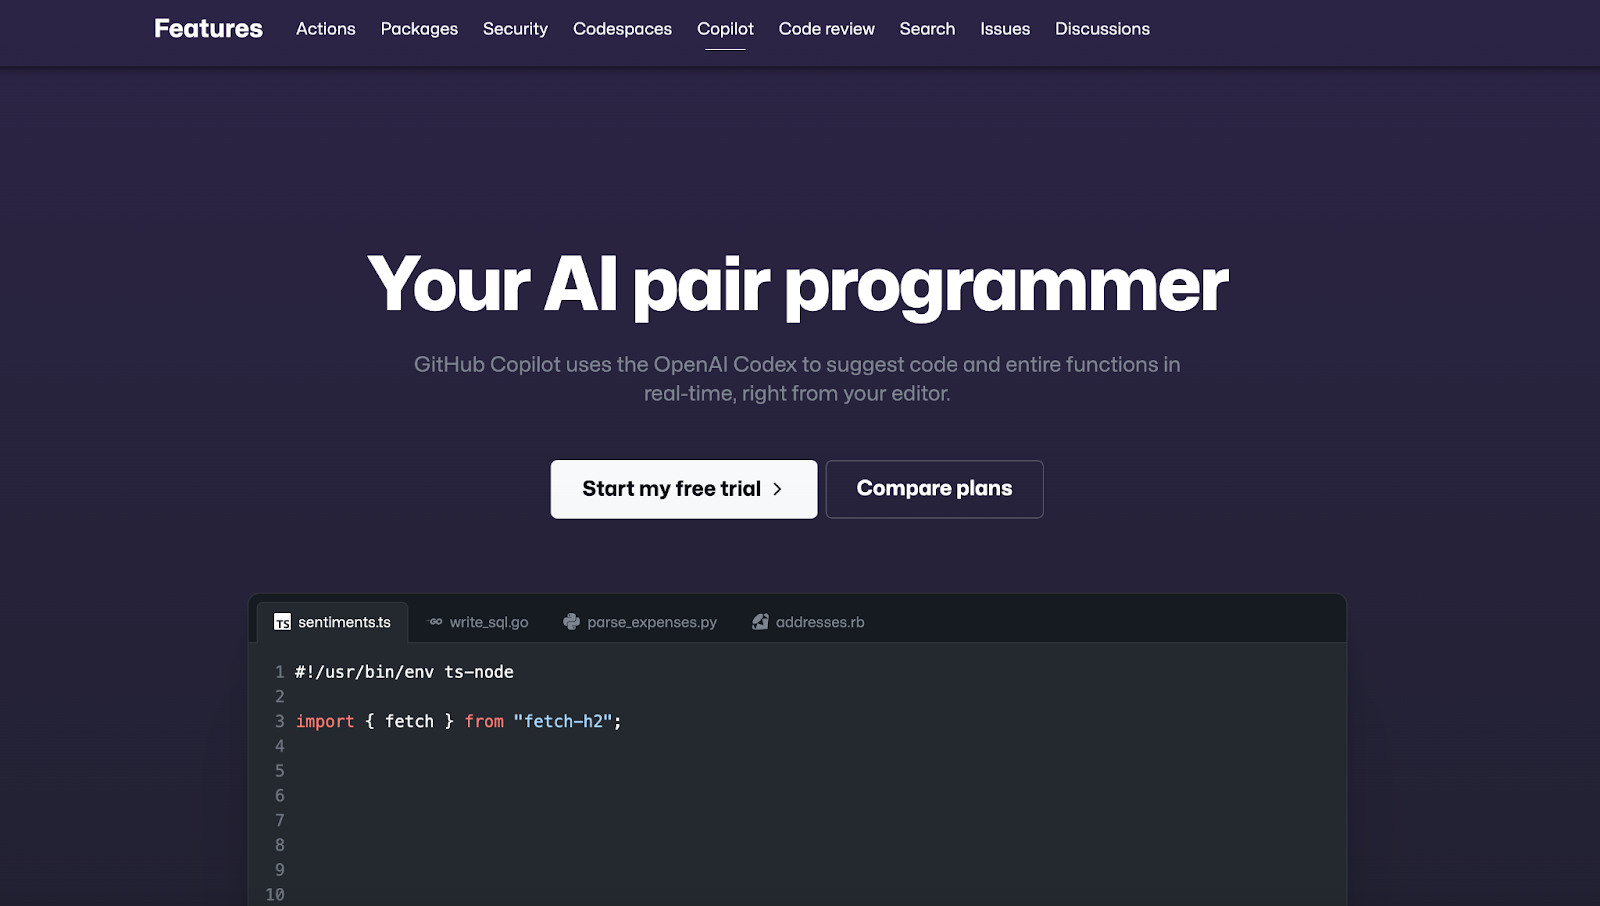Screen dimensions: 1600x906
Task: Click the GitHub Copilot description paragraph
Action: click(797, 379)
